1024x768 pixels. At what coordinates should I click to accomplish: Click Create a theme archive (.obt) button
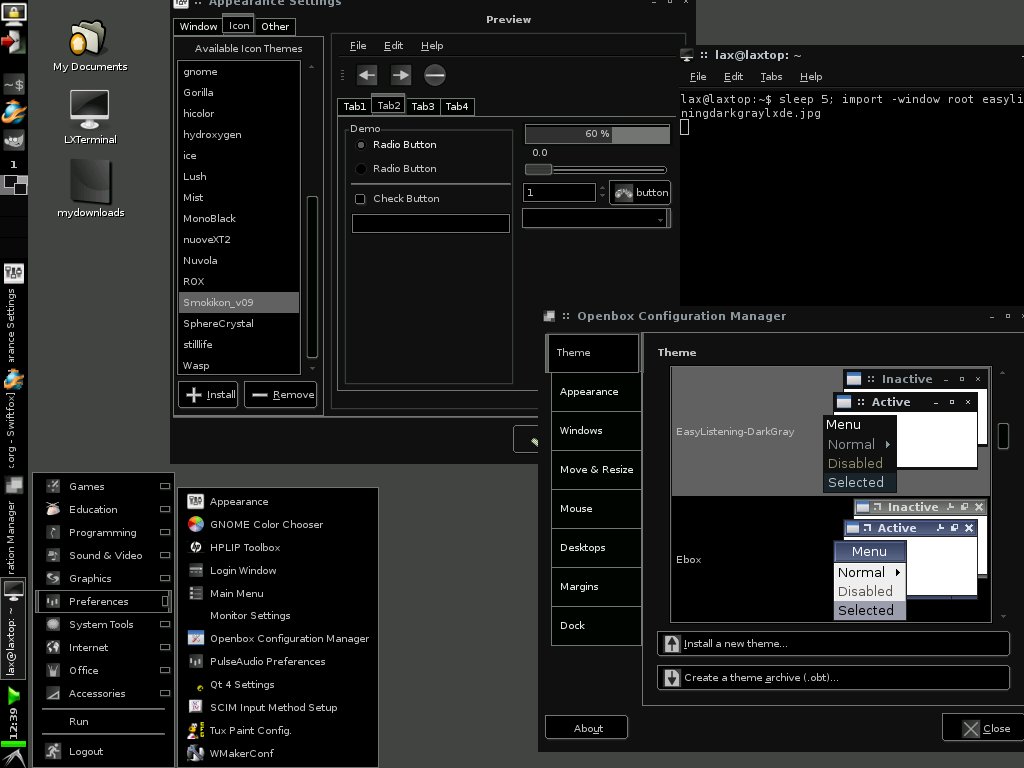[833, 677]
